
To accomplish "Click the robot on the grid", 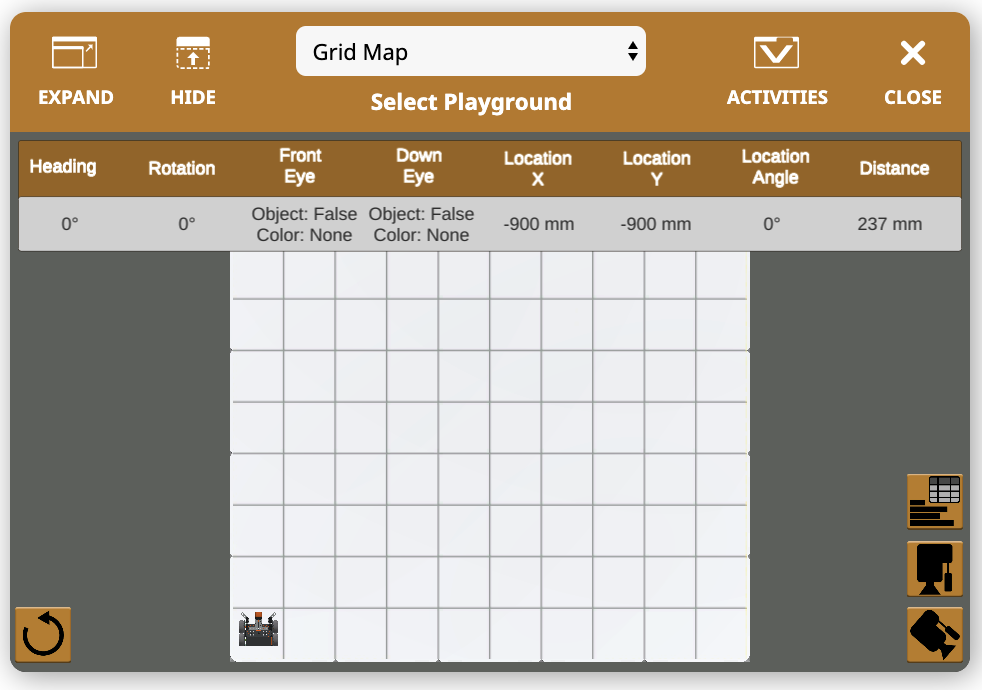I will pos(258,629).
